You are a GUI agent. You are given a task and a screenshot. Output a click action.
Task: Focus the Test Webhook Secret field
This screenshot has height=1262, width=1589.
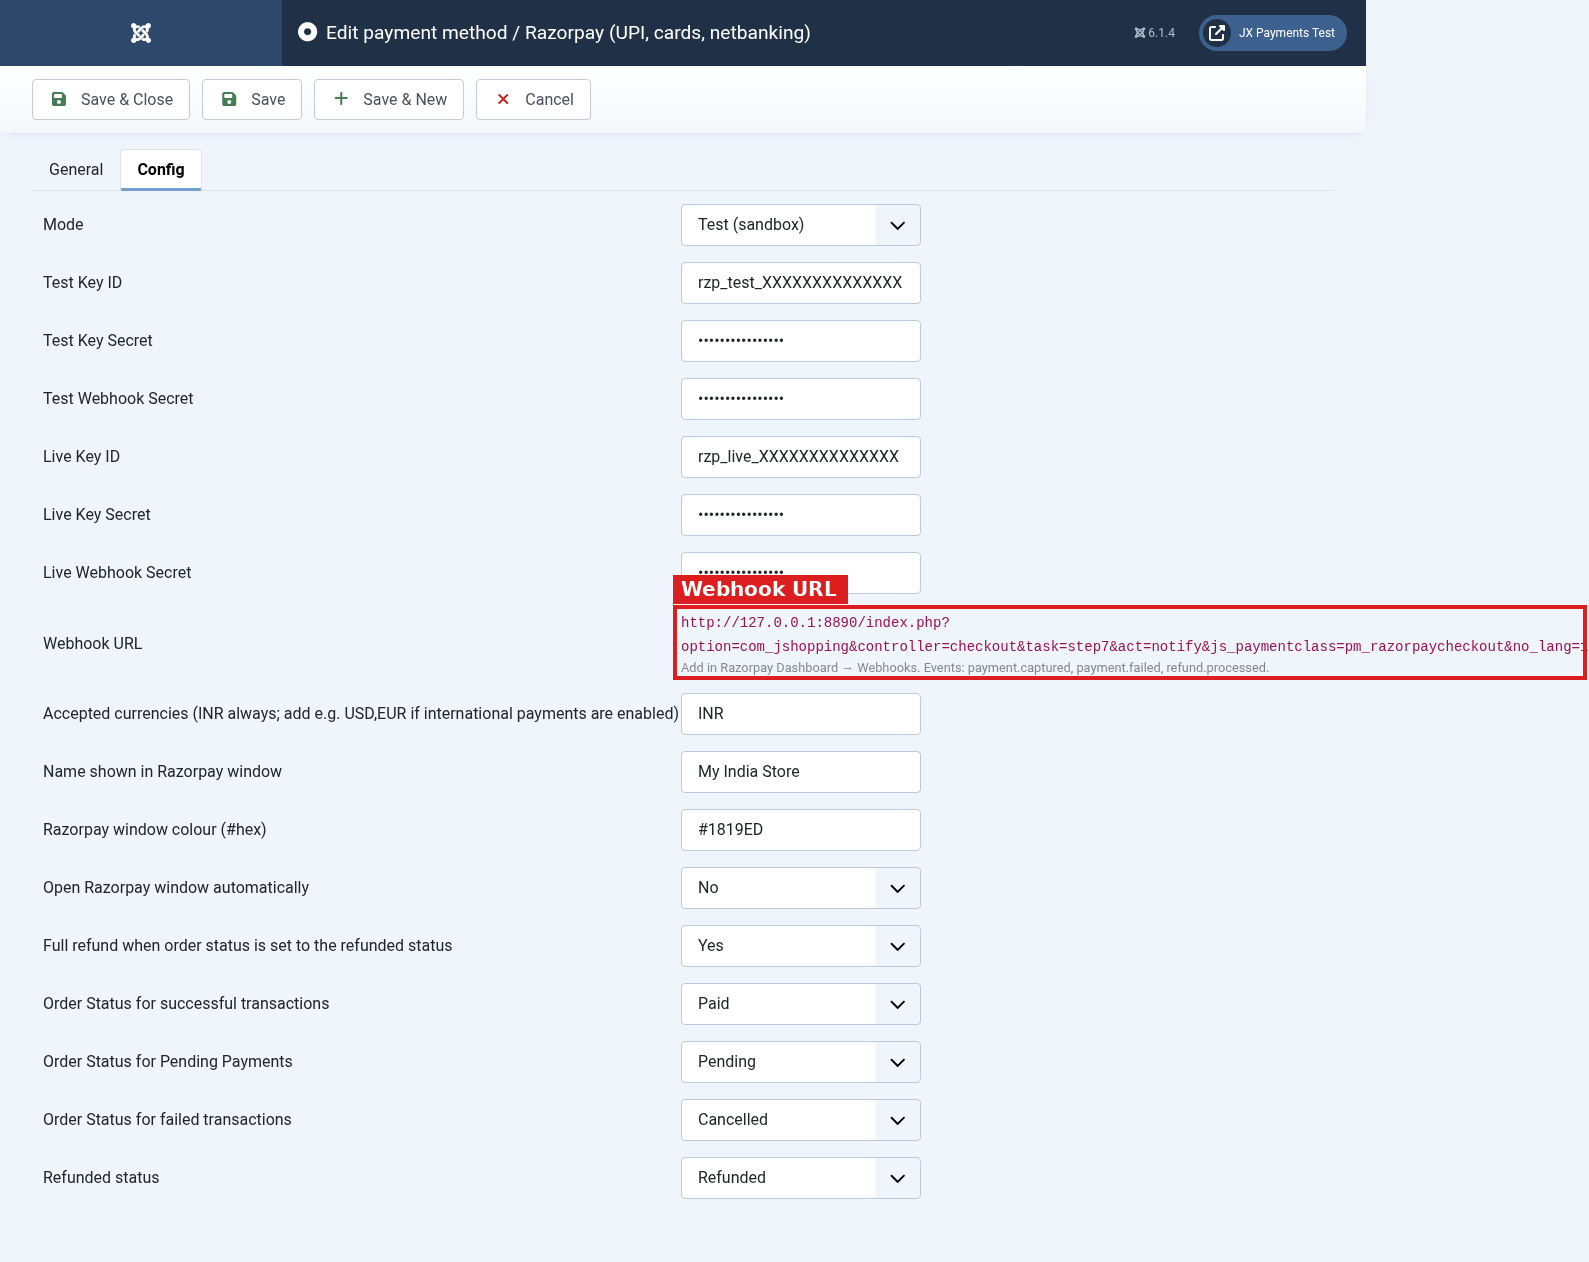tap(801, 399)
